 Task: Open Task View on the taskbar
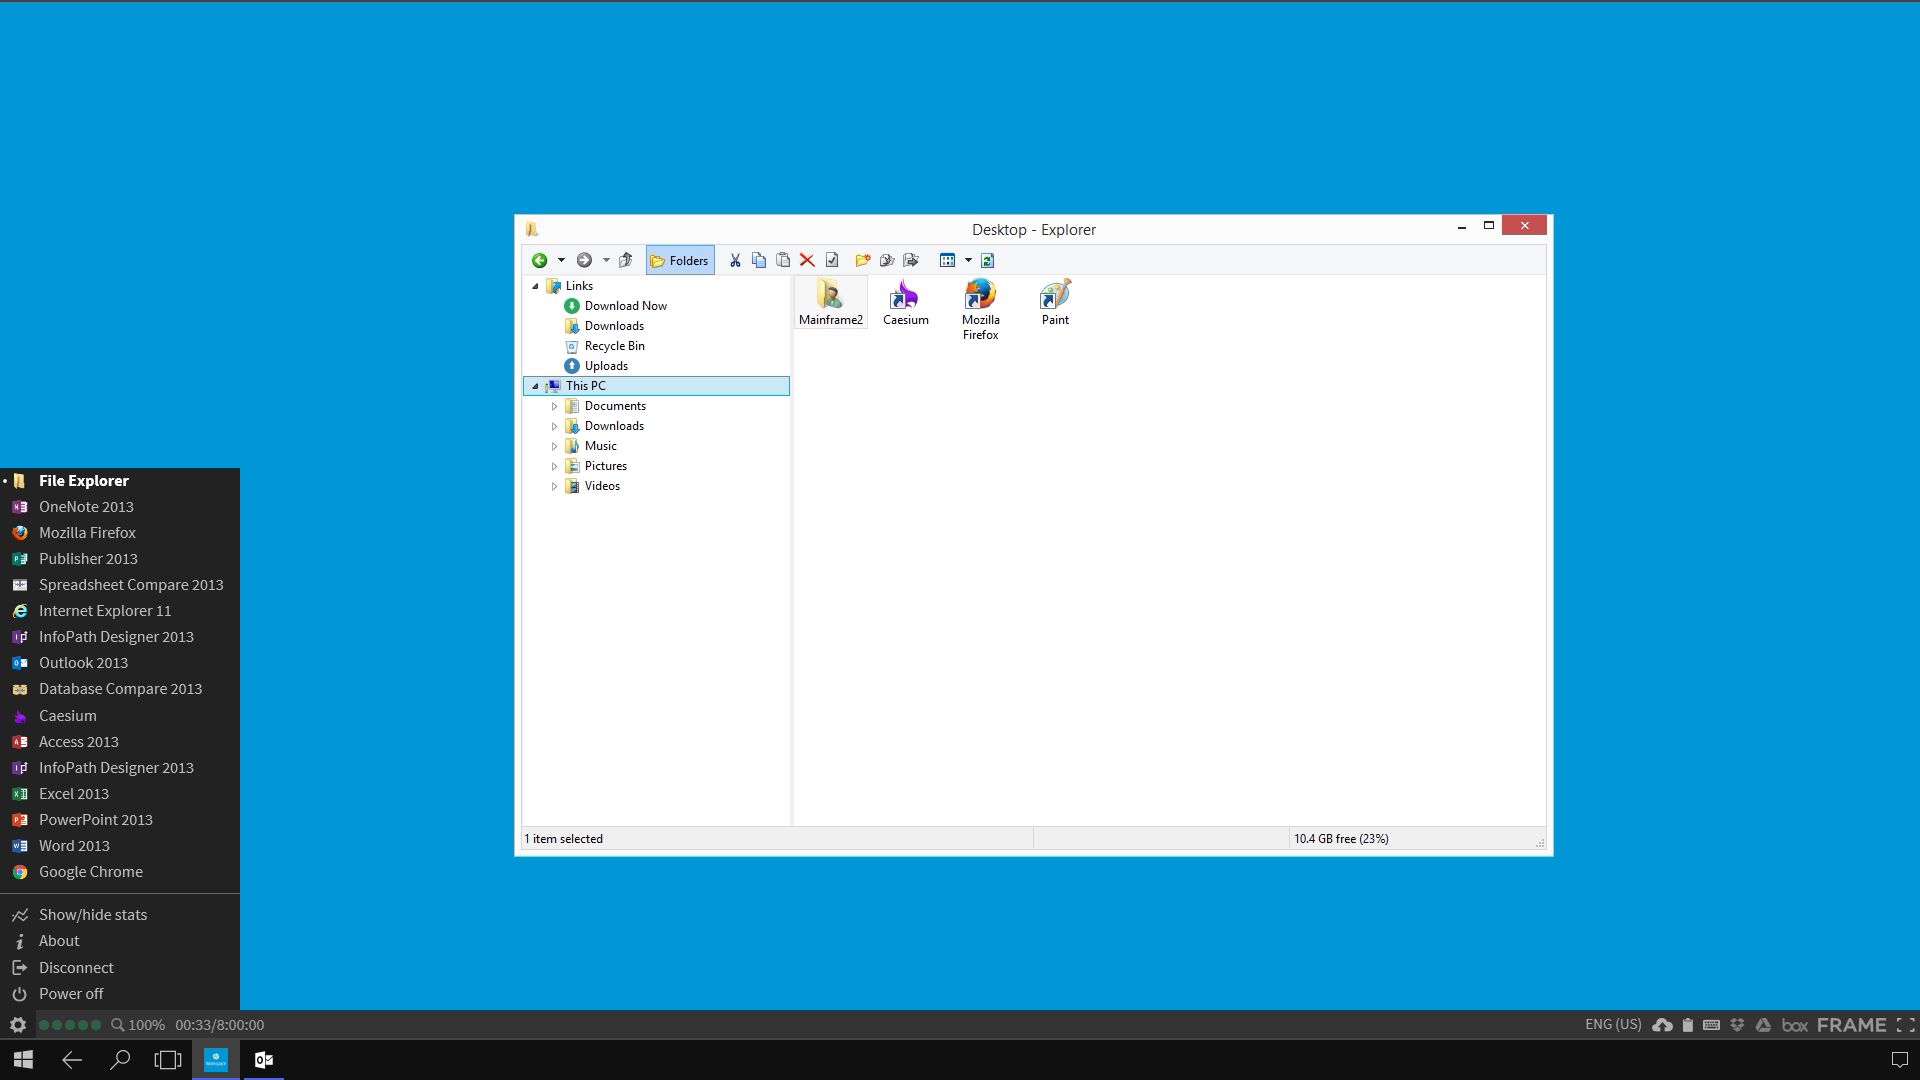[x=168, y=1060]
